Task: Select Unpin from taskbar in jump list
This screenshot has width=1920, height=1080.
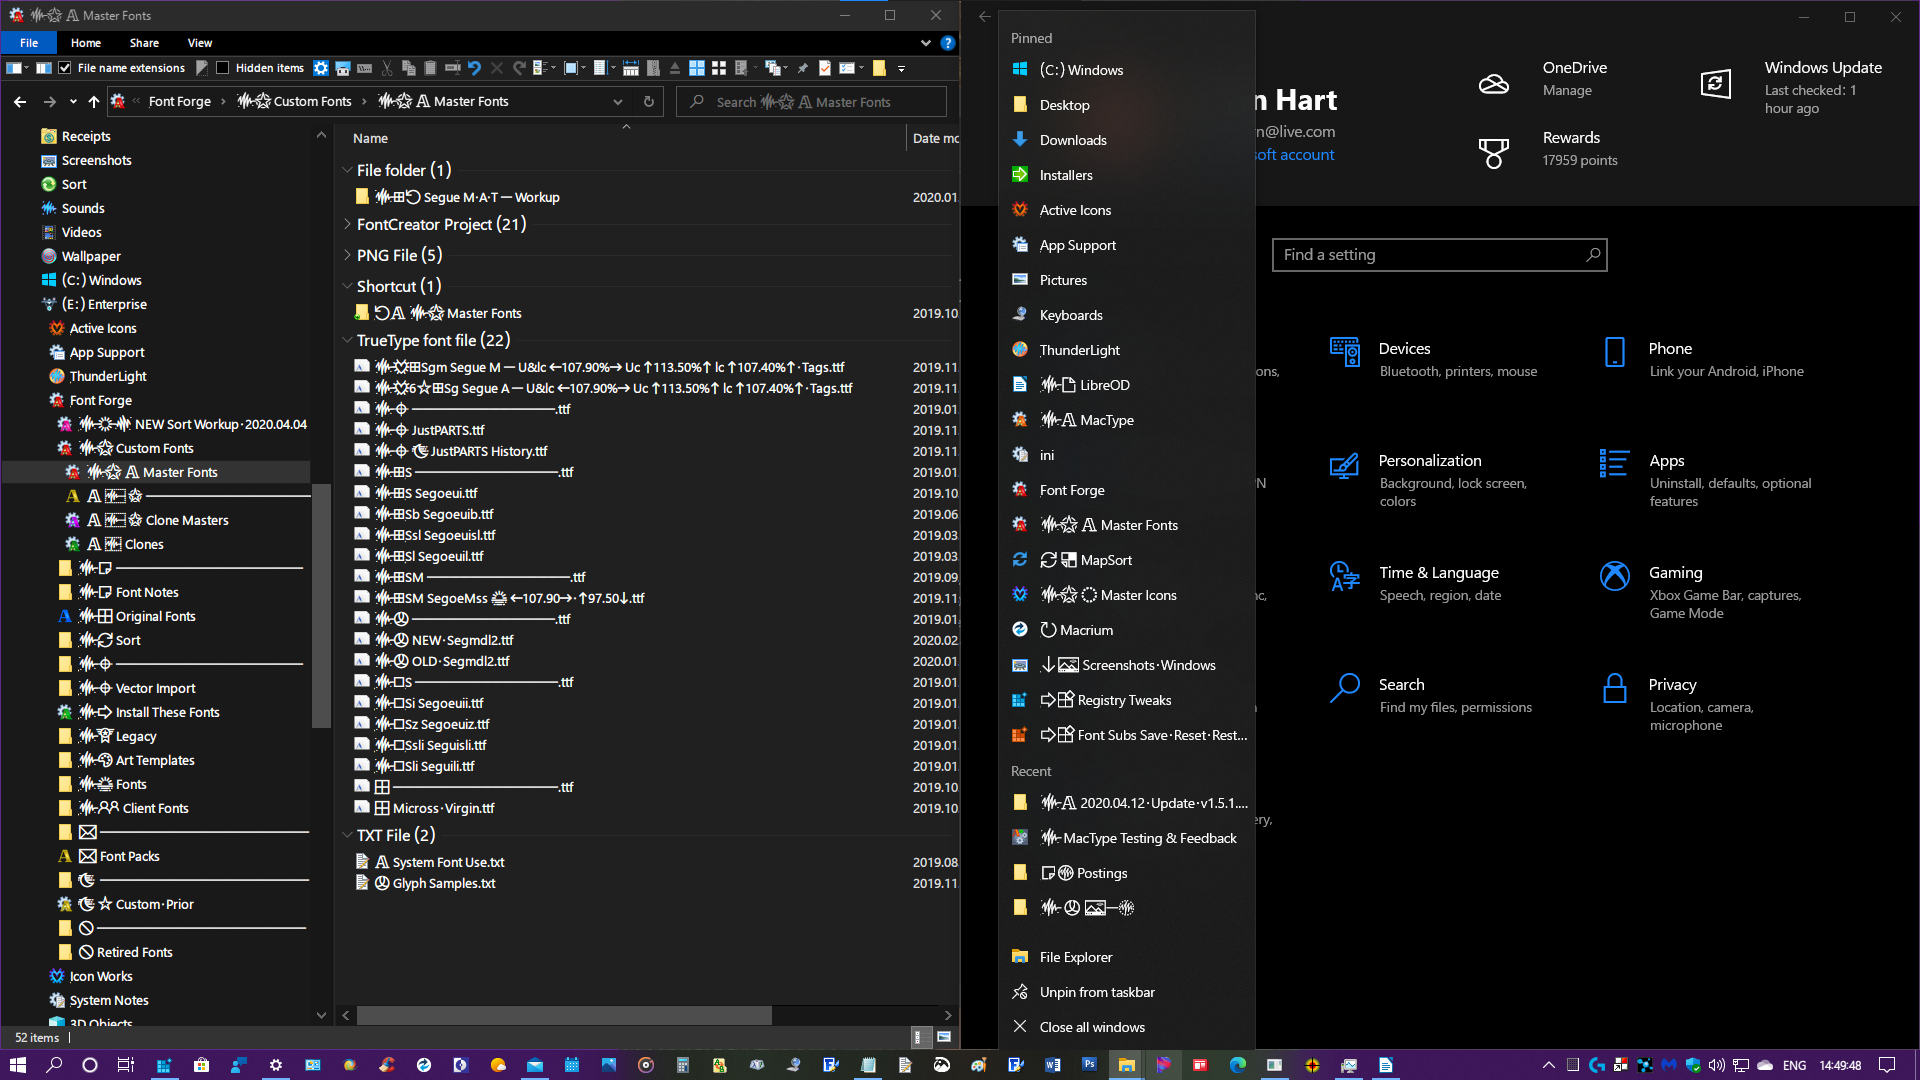Action: point(1127,992)
